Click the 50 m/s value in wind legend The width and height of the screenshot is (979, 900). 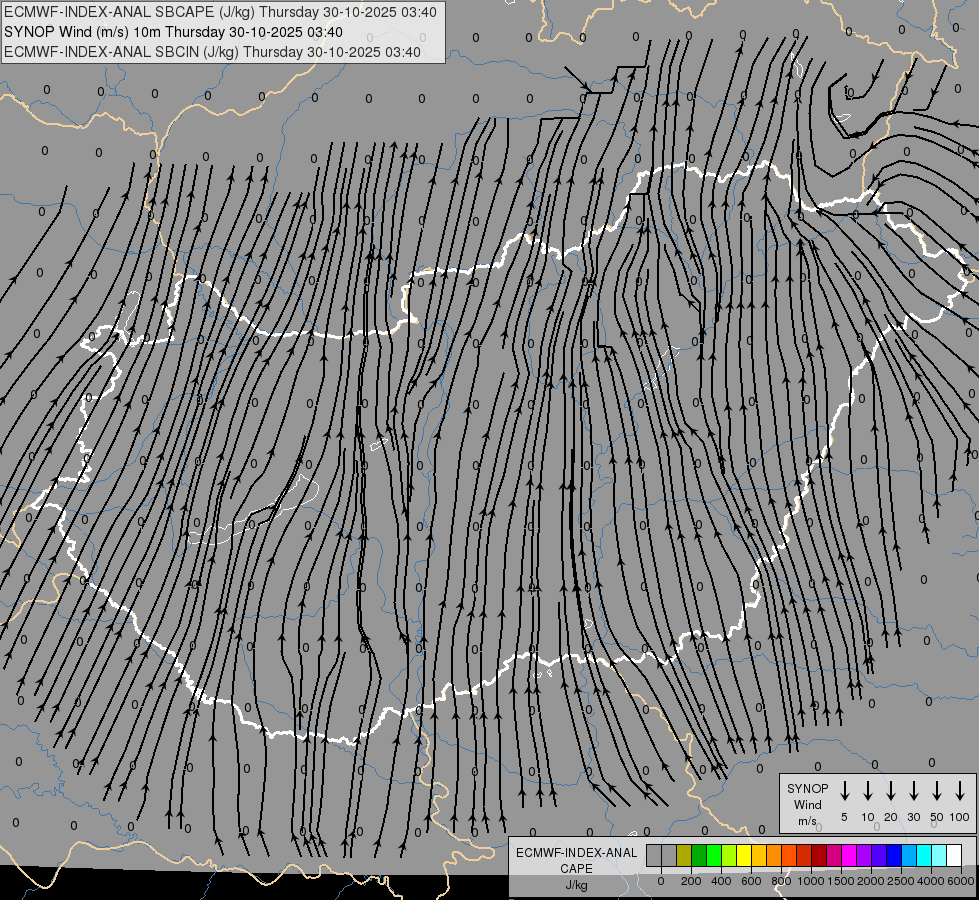click(937, 817)
